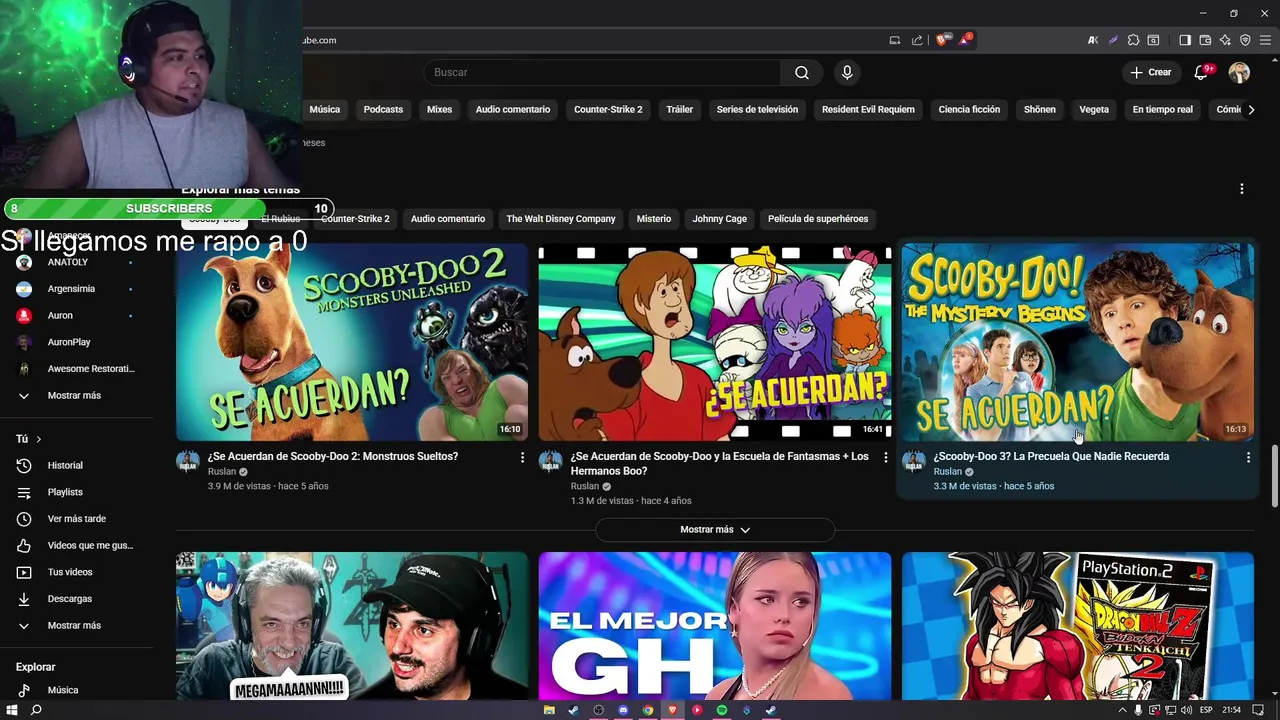Open the Brave Wallet icon
The width and height of the screenshot is (1280, 720).
pyautogui.click(x=1205, y=40)
